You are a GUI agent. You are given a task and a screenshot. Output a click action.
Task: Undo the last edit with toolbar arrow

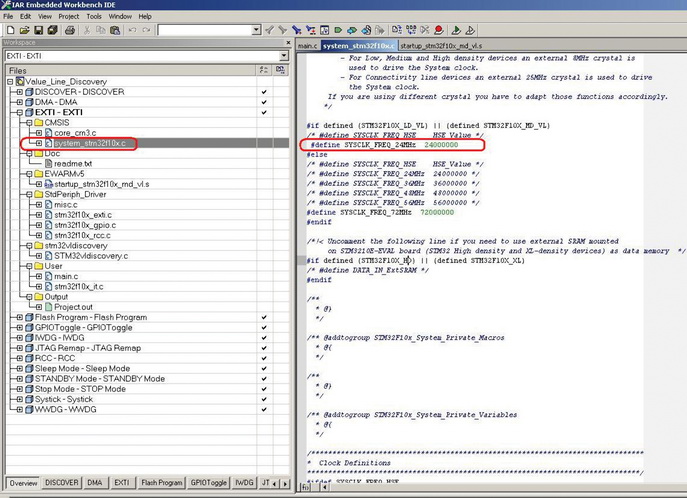(132, 30)
